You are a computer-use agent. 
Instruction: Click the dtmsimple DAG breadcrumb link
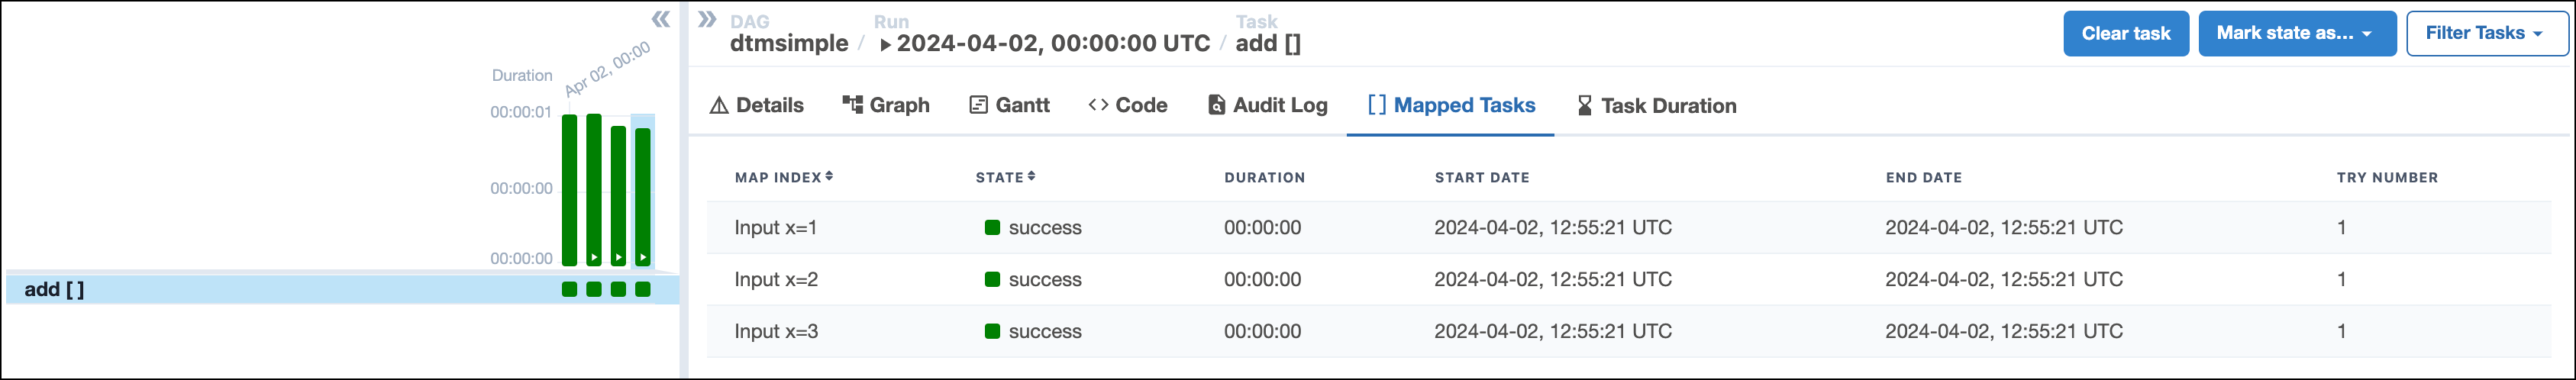tap(788, 43)
